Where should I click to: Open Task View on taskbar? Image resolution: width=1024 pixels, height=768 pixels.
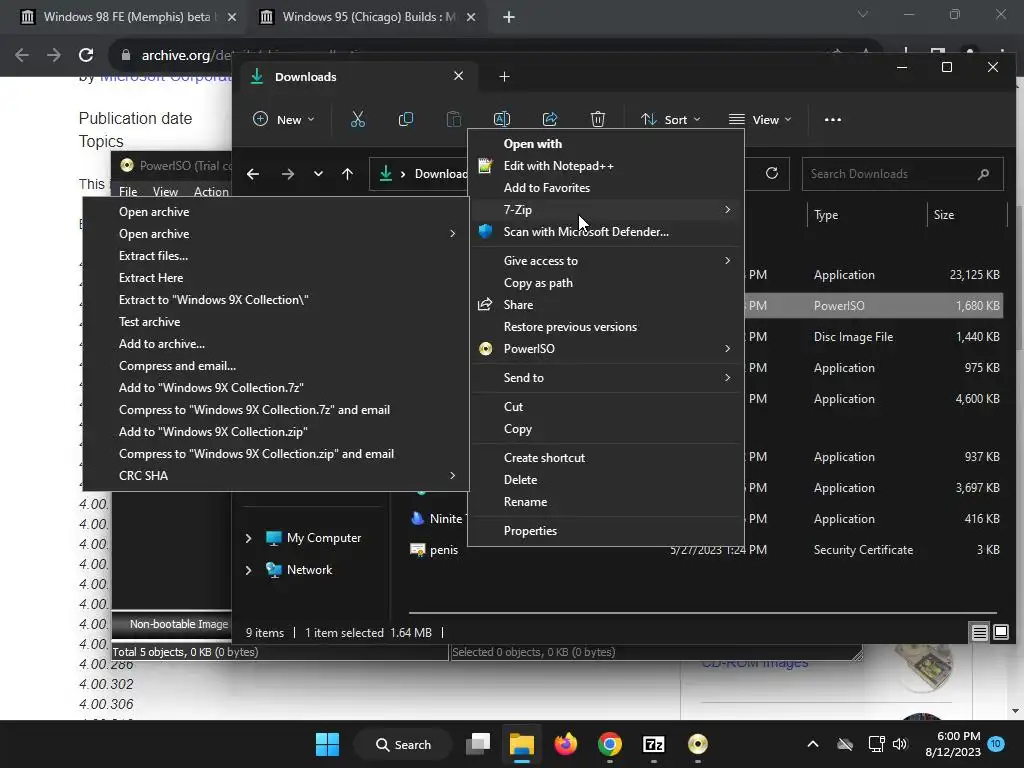click(x=477, y=744)
